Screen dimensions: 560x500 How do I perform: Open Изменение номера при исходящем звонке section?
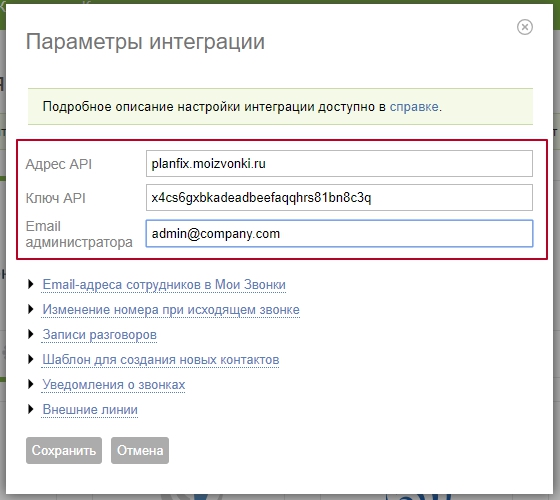tap(171, 310)
